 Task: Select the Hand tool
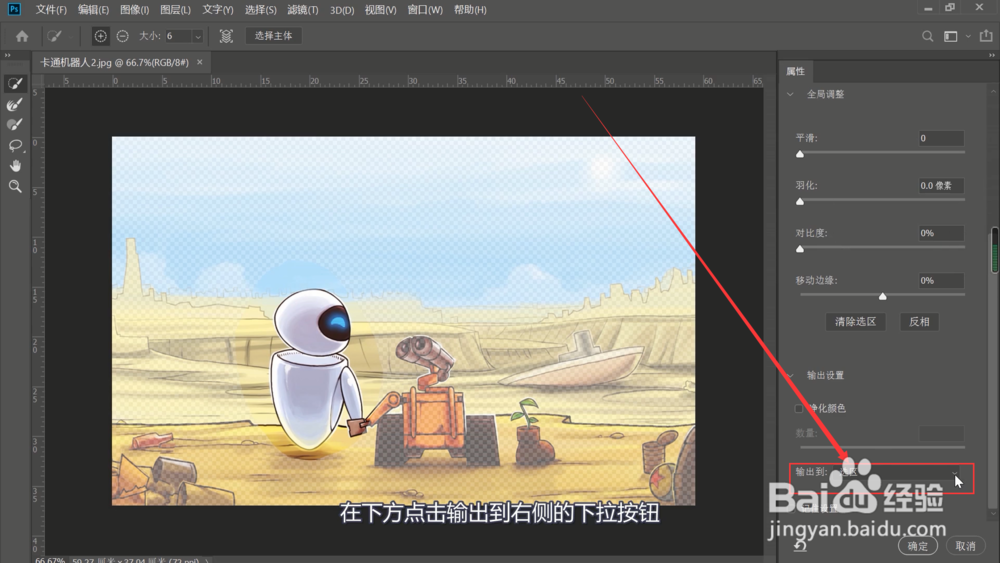(15, 166)
